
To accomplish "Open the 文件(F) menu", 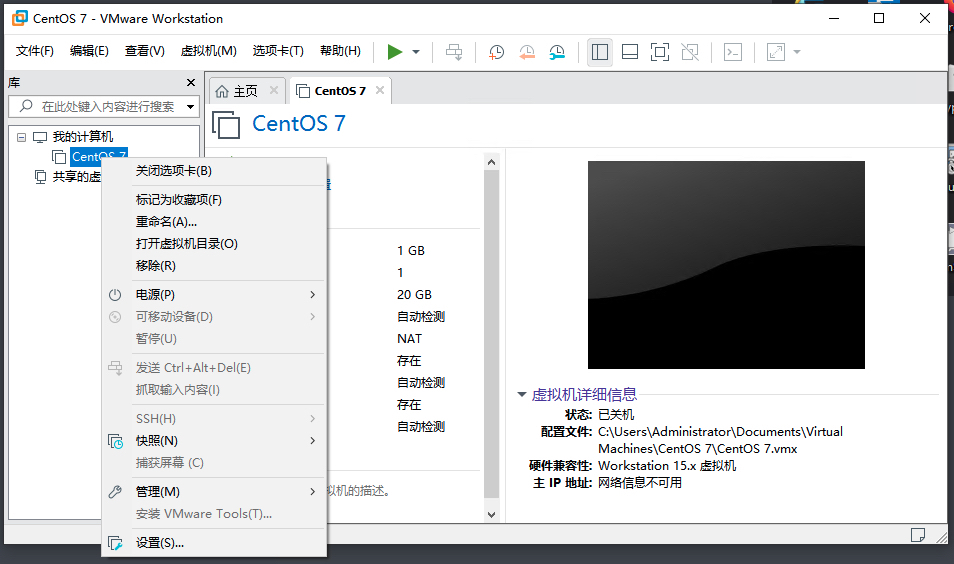I will point(35,51).
